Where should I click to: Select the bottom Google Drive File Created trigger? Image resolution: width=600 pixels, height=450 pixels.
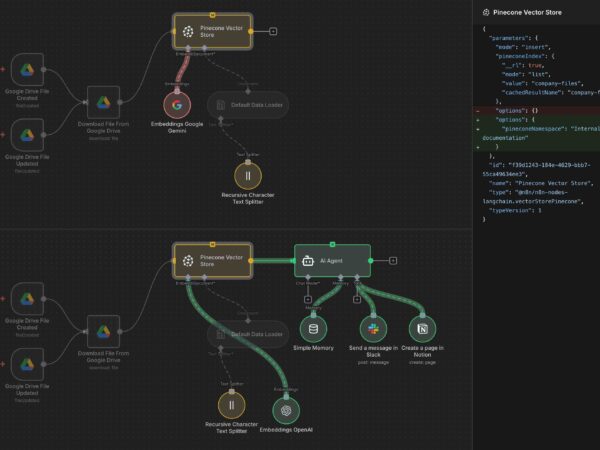(27, 298)
